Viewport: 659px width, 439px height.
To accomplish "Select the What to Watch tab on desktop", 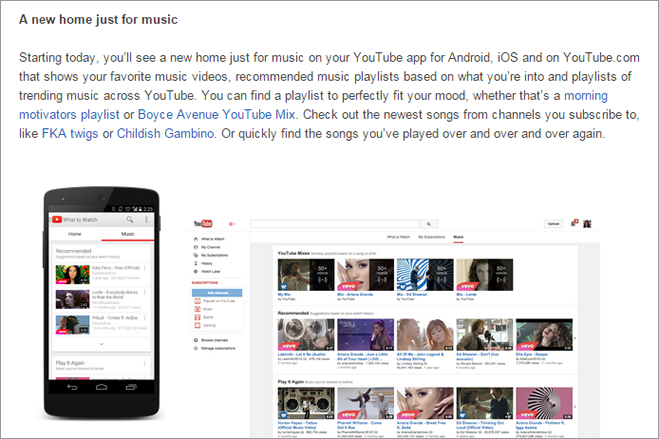I will (x=398, y=237).
